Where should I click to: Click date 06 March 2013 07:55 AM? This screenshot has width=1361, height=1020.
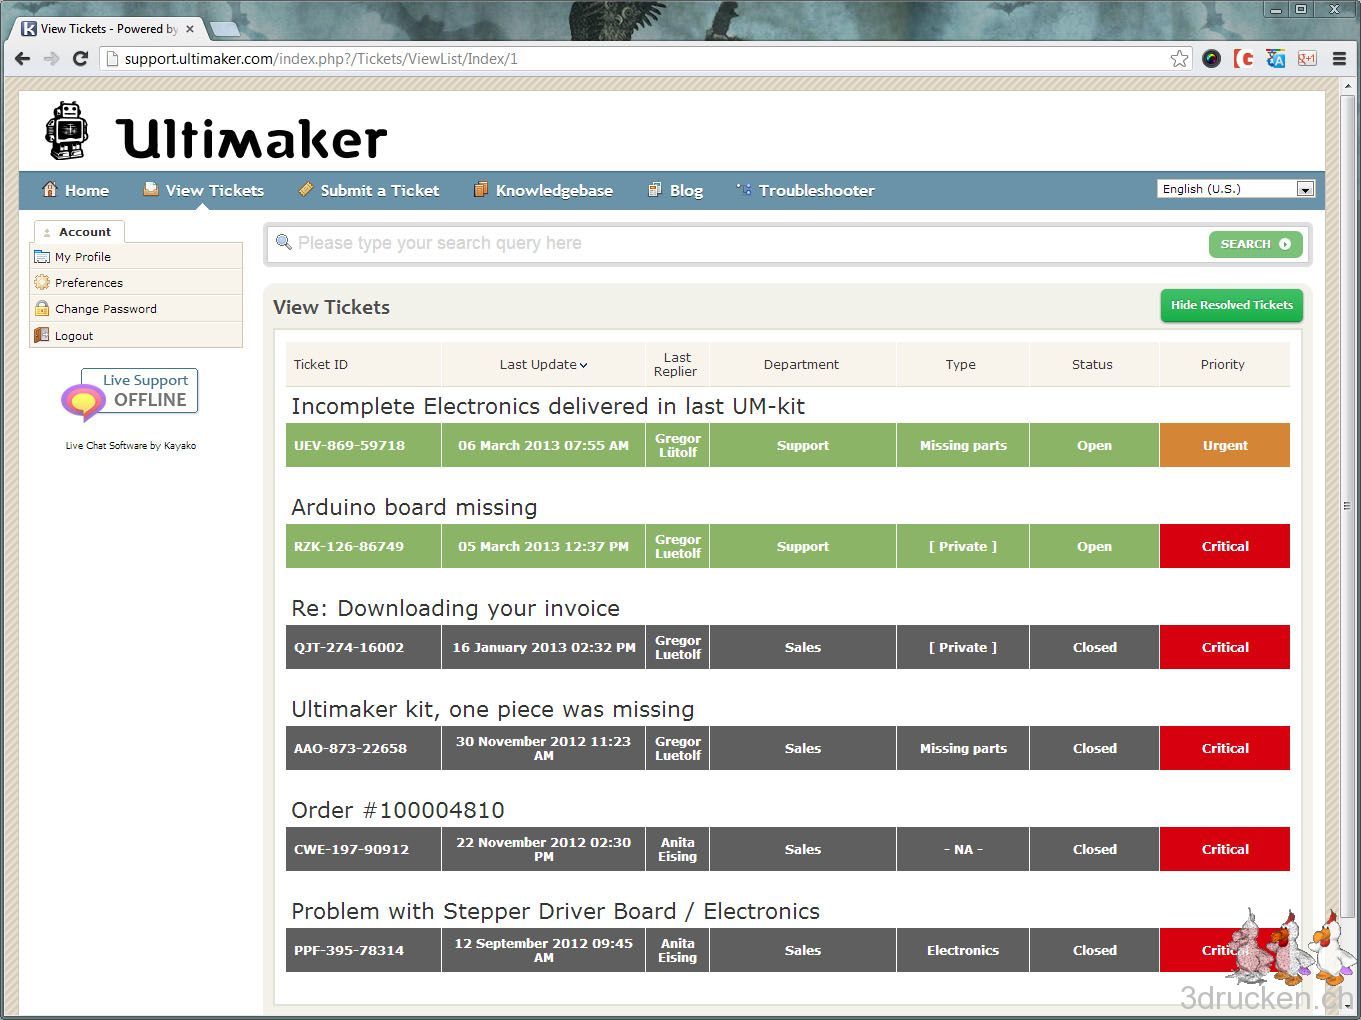pos(543,445)
